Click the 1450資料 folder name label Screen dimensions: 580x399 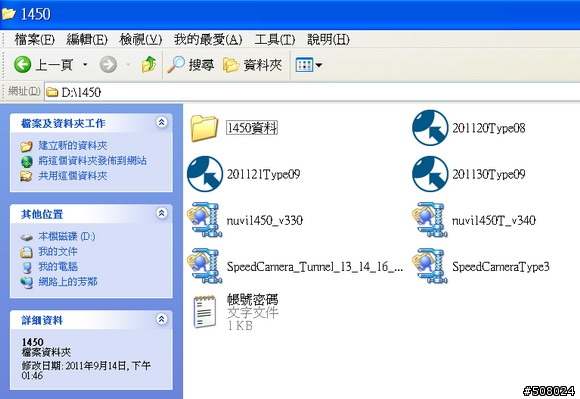coord(252,128)
